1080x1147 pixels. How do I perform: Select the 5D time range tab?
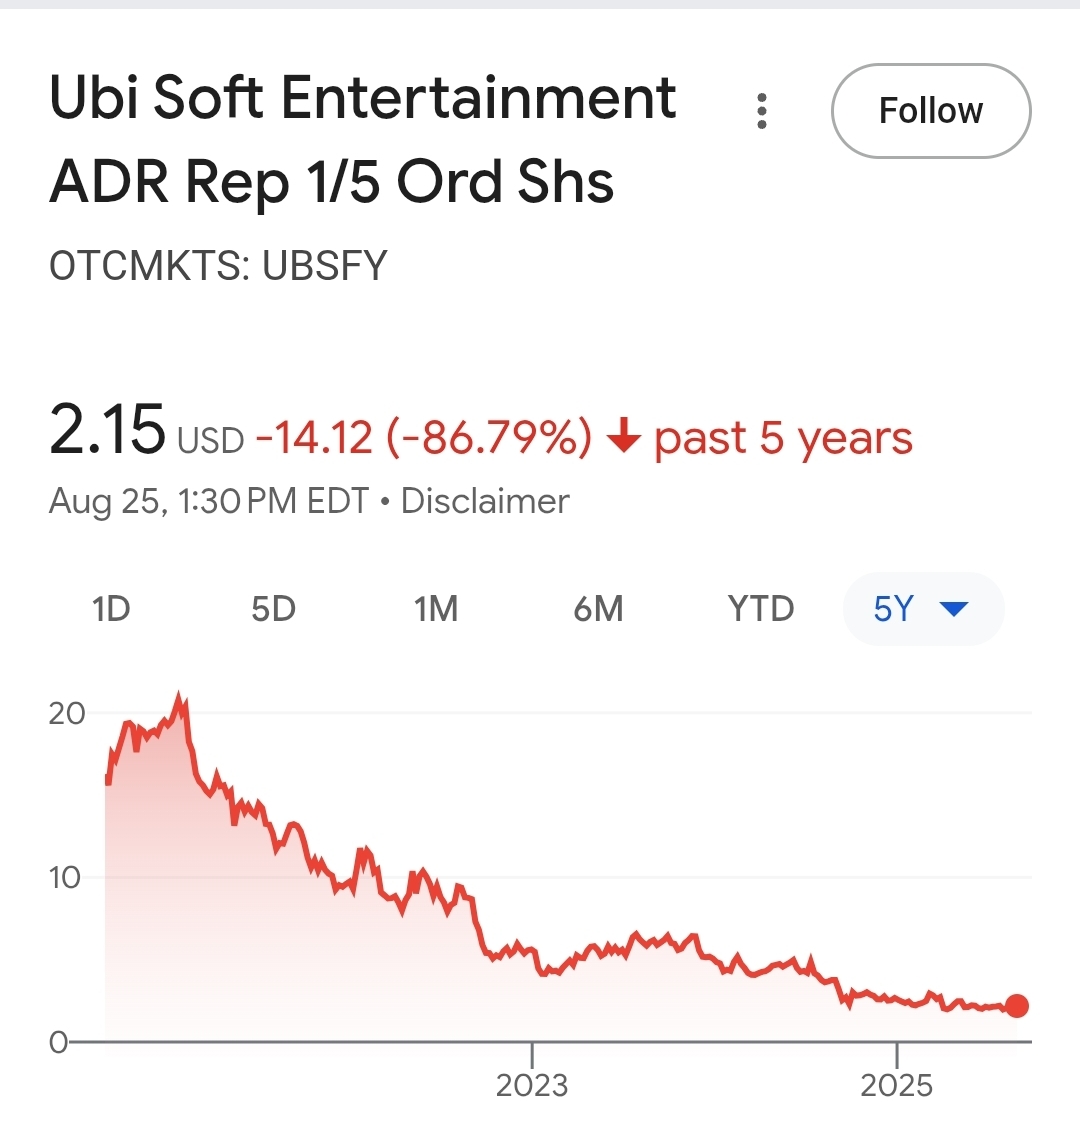(x=274, y=609)
